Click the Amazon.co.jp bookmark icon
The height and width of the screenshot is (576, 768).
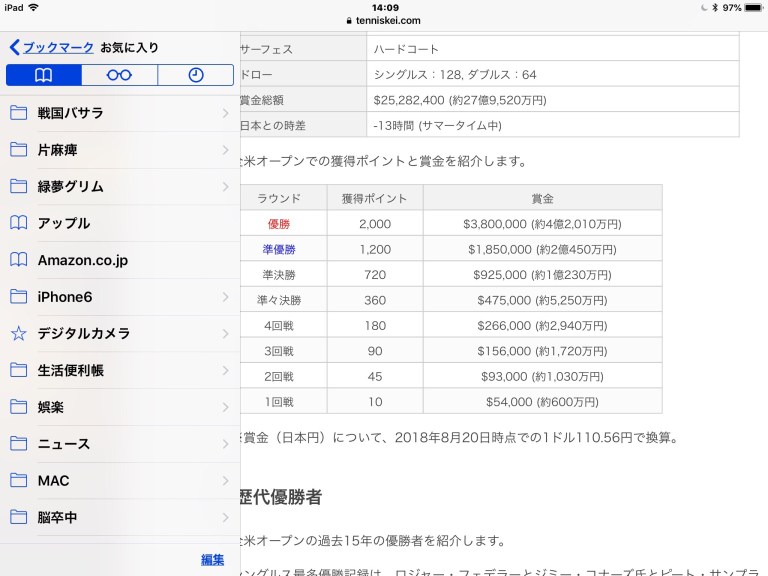coord(18,260)
